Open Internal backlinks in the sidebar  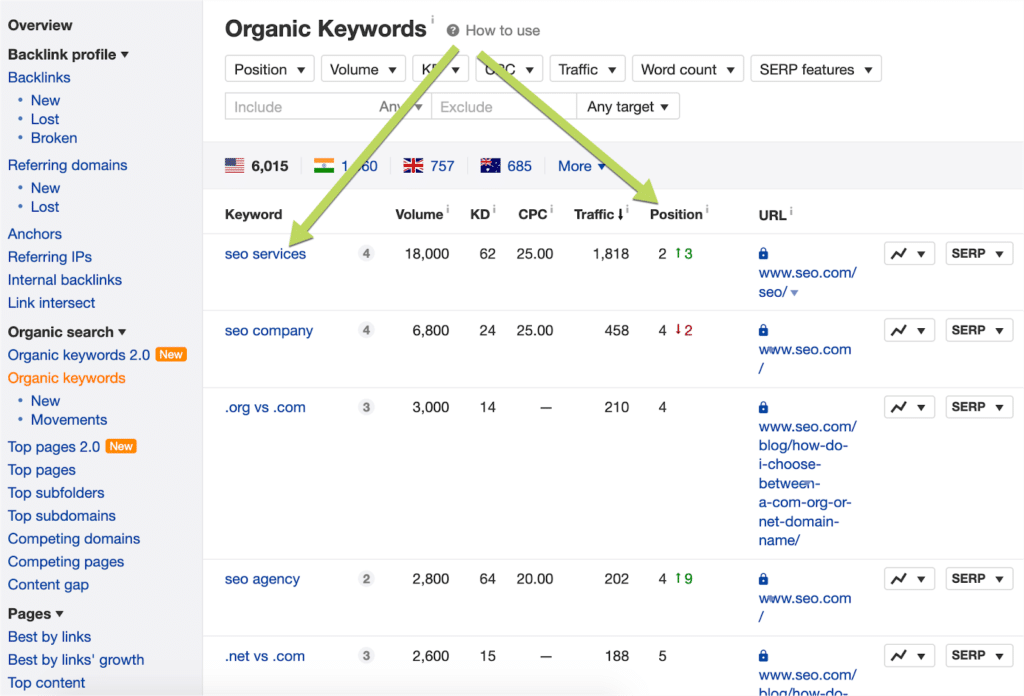click(65, 280)
